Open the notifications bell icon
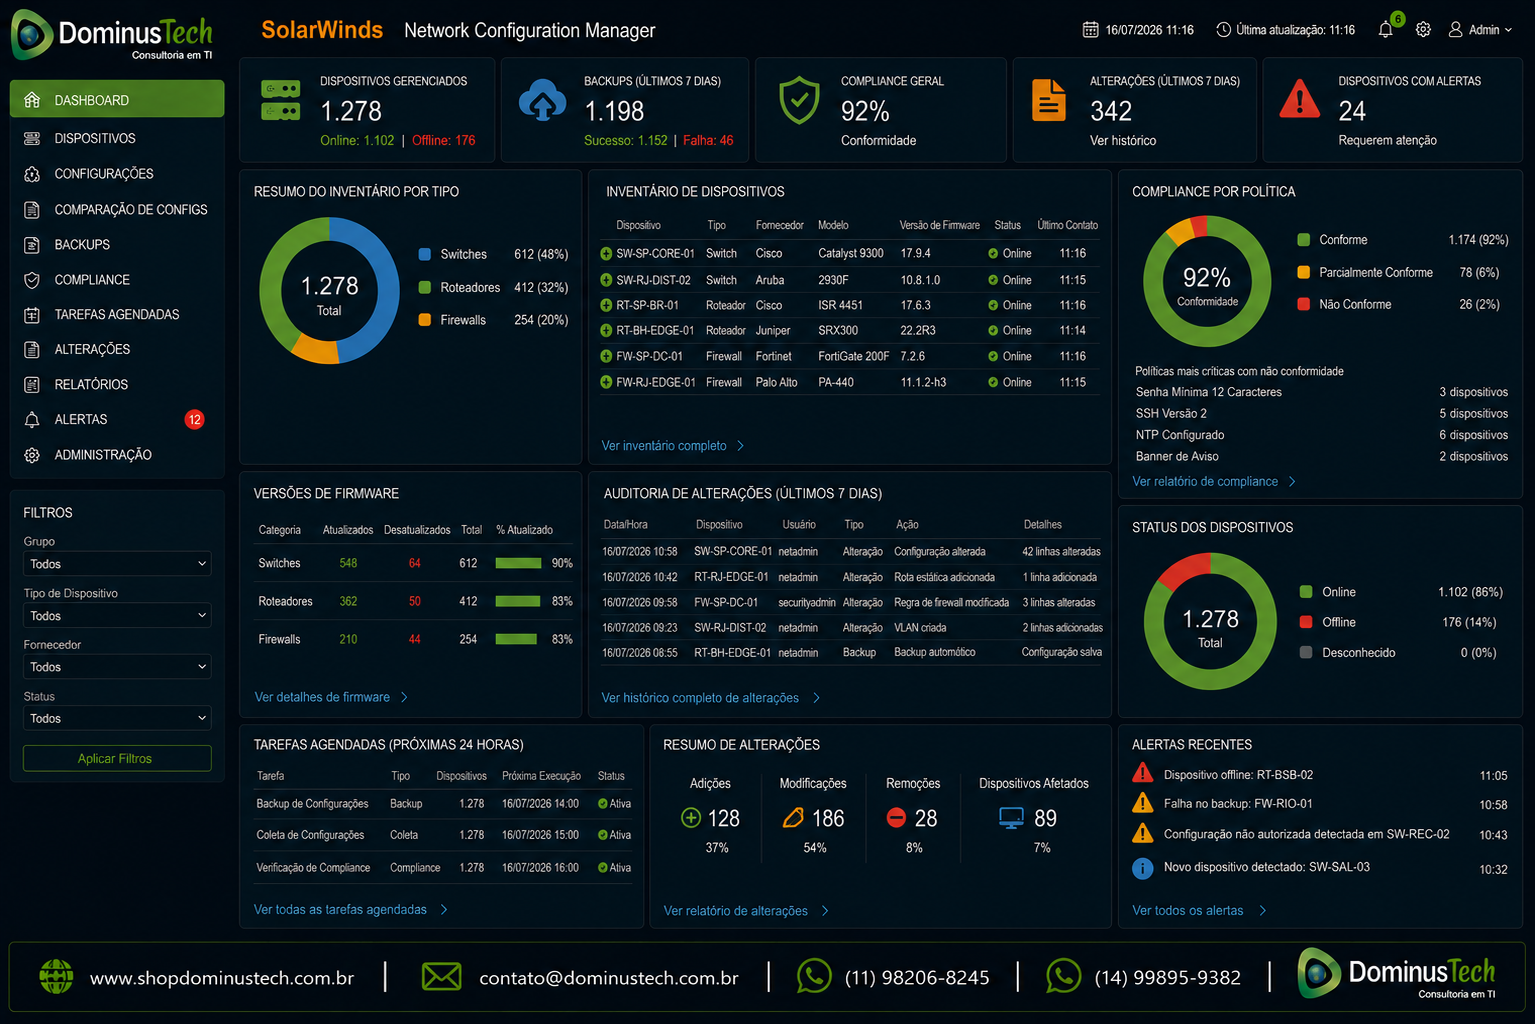Viewport: 1535px width, 1024px height. pos(1385,30)
